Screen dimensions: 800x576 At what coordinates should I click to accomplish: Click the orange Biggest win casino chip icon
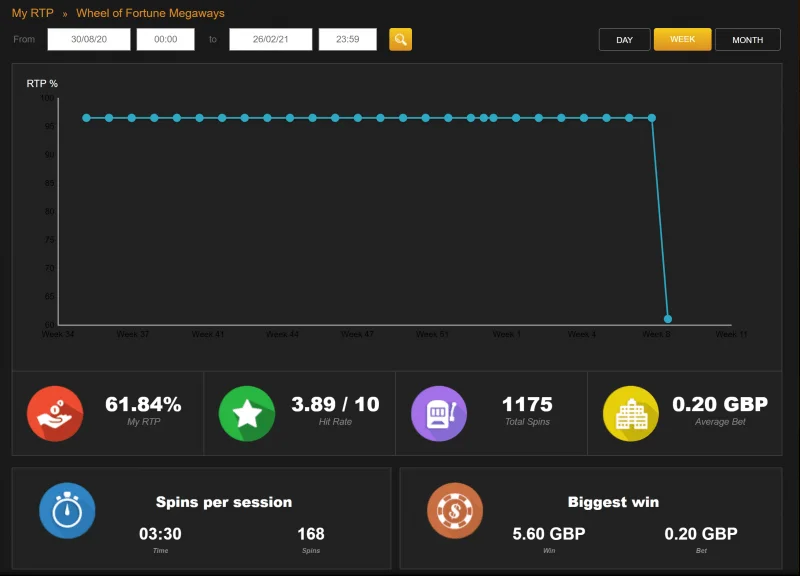coord(455,511)
